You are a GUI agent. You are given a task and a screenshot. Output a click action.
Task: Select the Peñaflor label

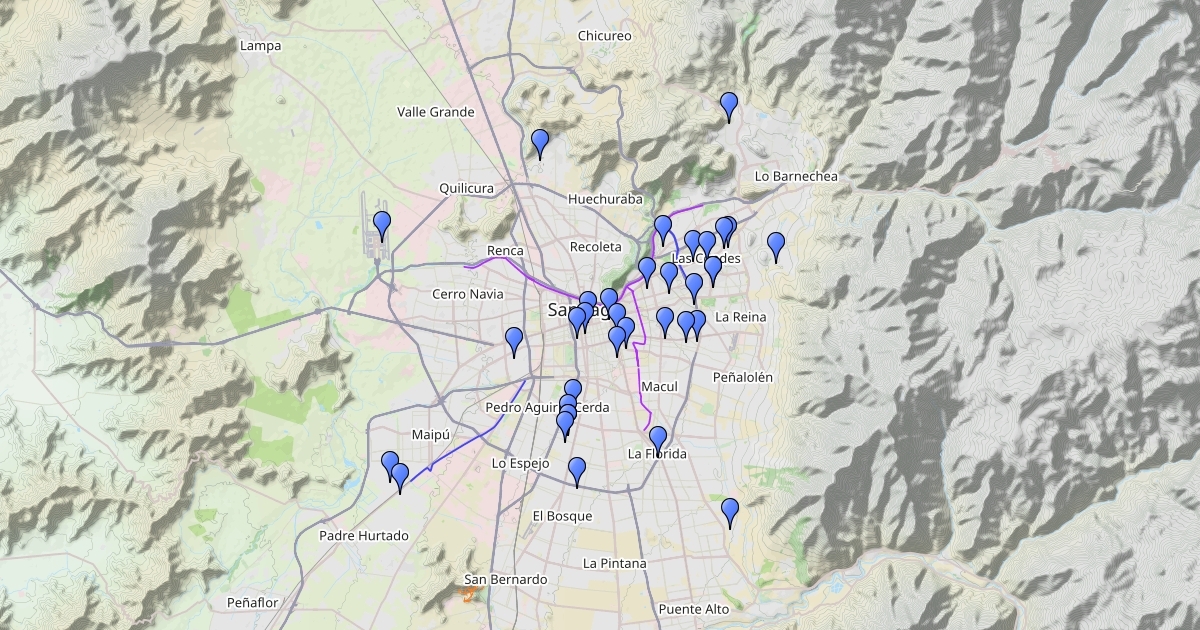[x=252, y=603]
